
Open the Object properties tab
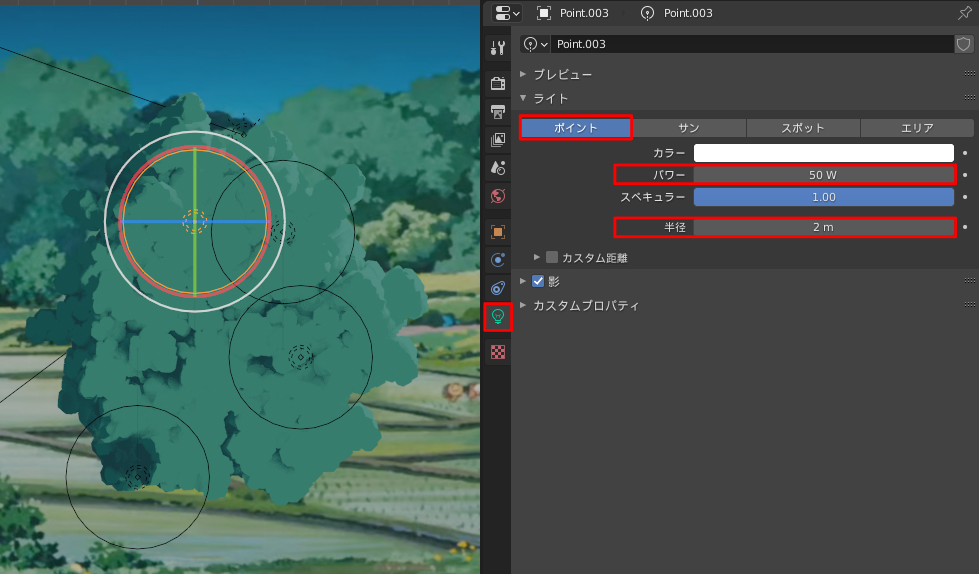coord(498,232)
